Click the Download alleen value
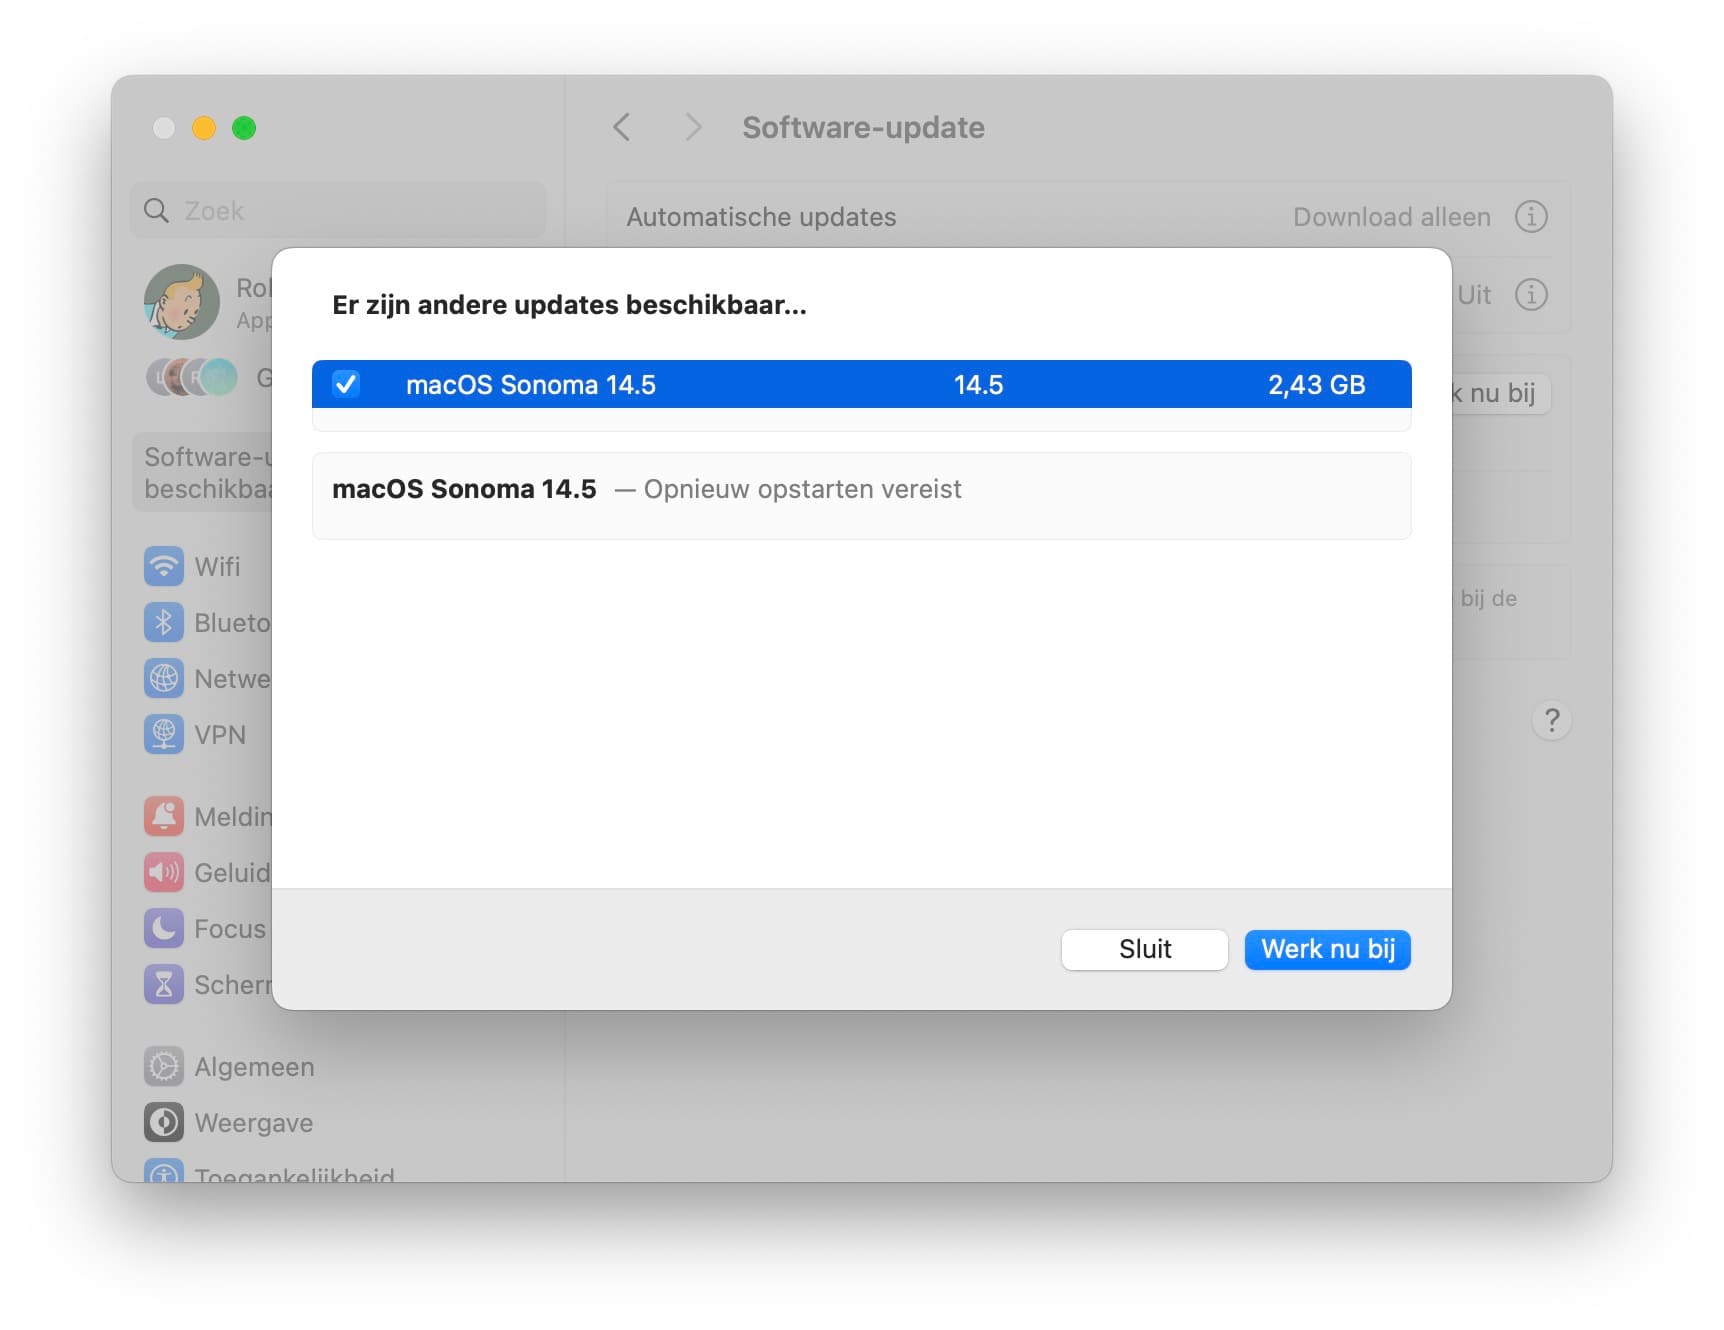The height and width of the screenshot is (1330, 1724). pos(1391,217)
